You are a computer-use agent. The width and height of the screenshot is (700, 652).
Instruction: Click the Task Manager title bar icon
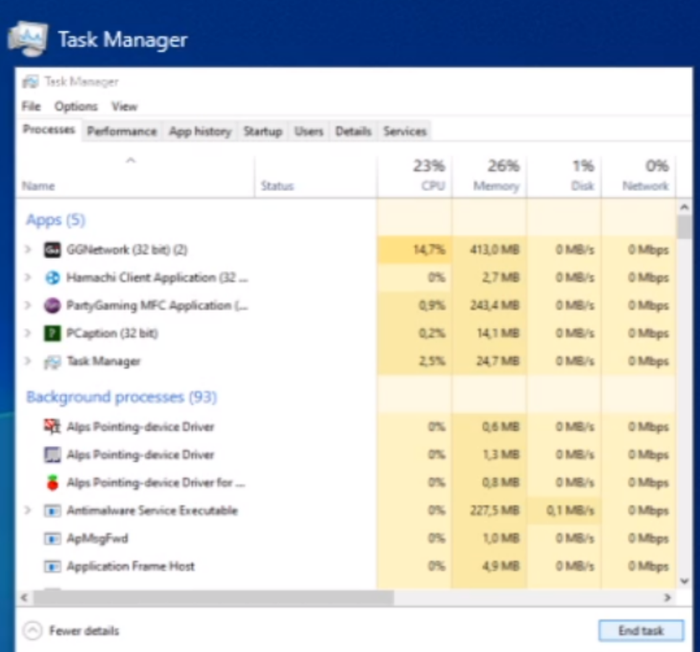pyautogui.click(x=30, y=82)
